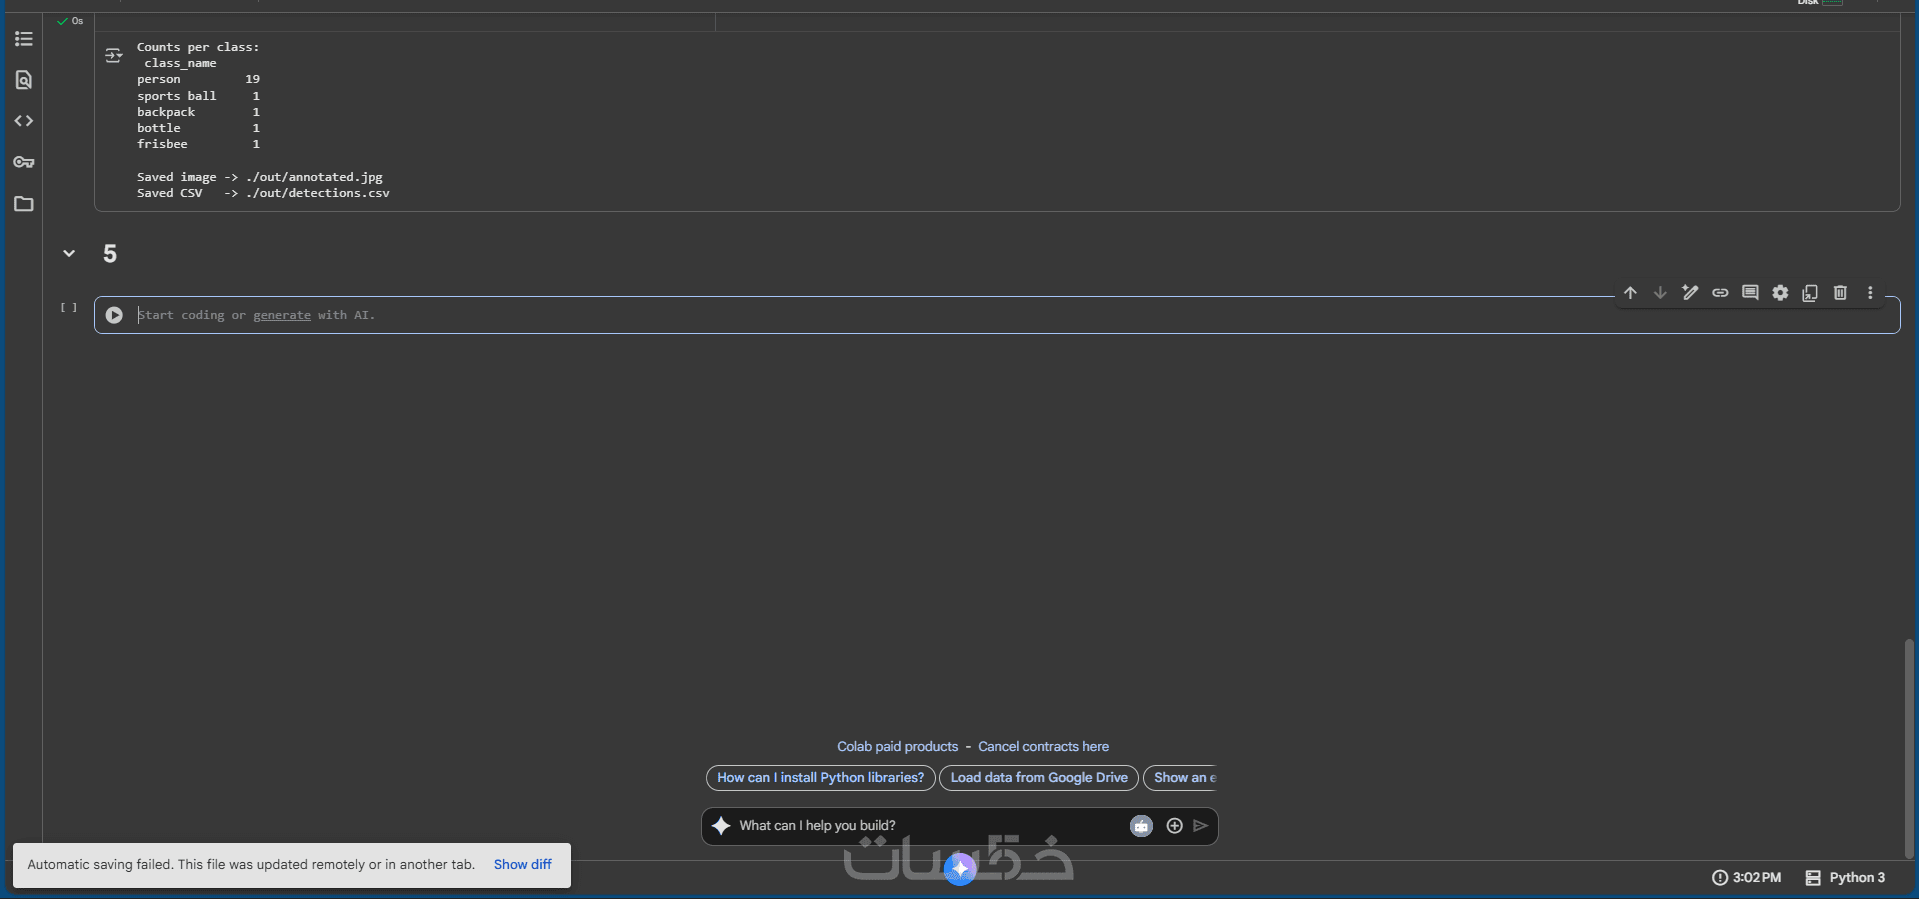
Task: Click the Python 3 runtime indicator
Action: coord(1846,878)
